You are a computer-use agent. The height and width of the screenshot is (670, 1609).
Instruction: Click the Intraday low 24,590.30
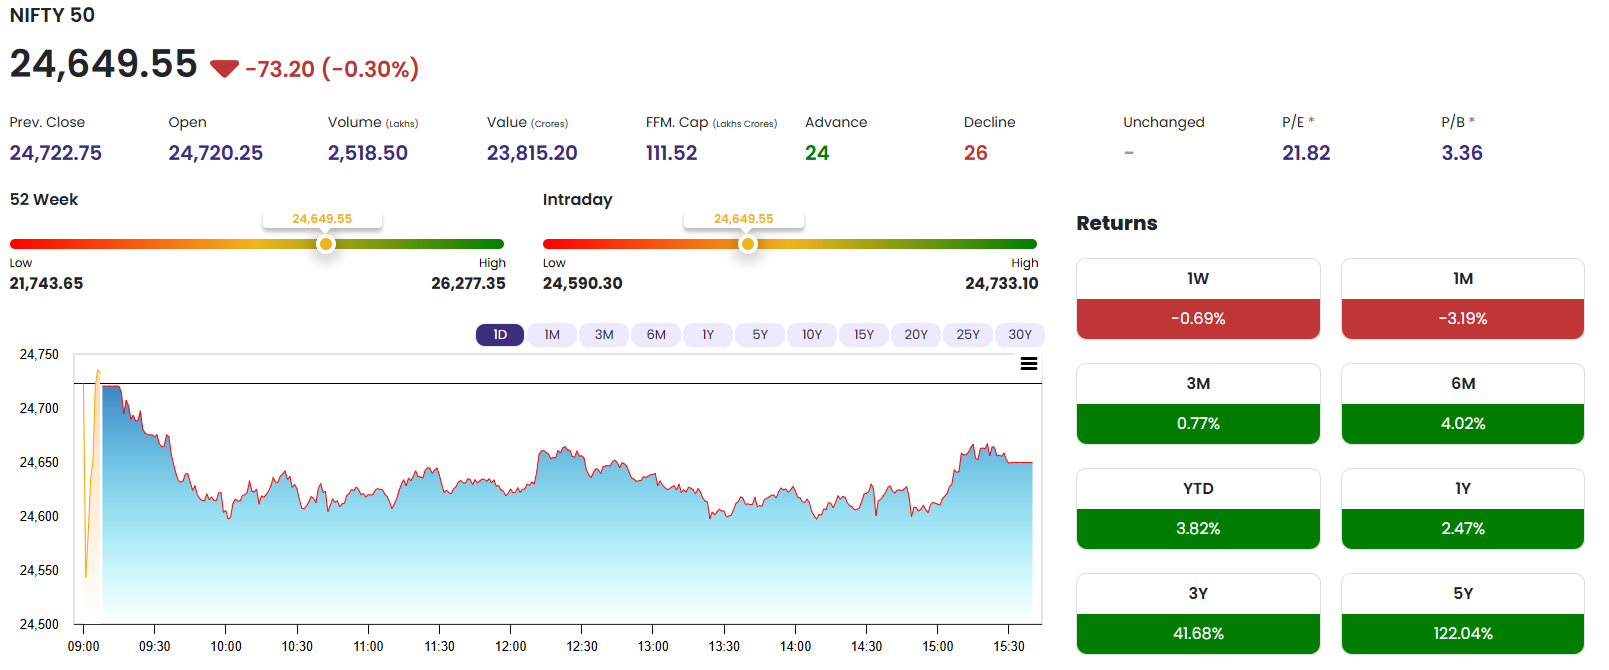tap(583, 283)
